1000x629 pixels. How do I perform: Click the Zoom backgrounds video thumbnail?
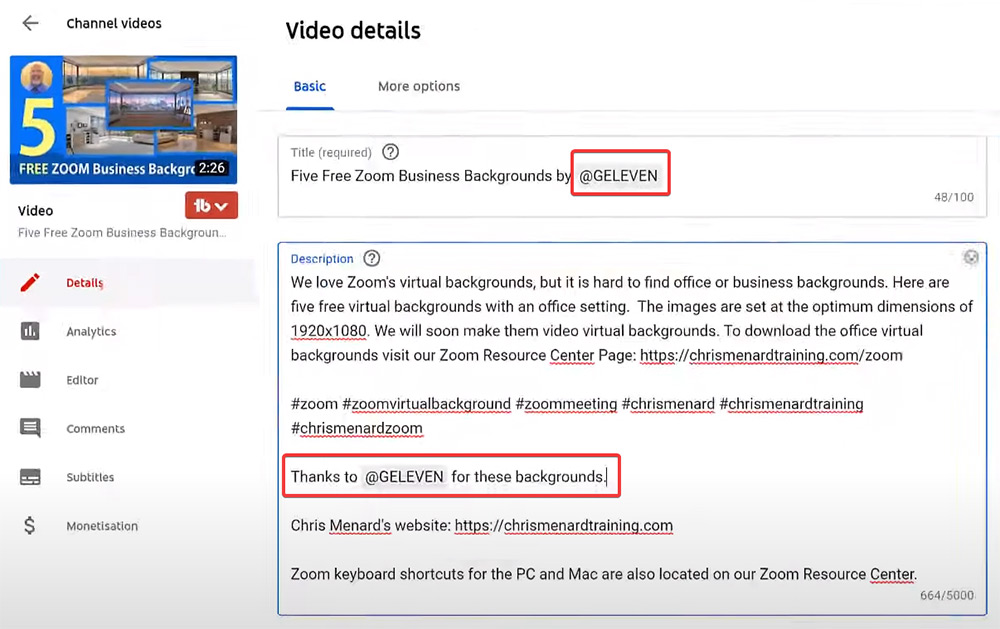[x=123, y=120]
